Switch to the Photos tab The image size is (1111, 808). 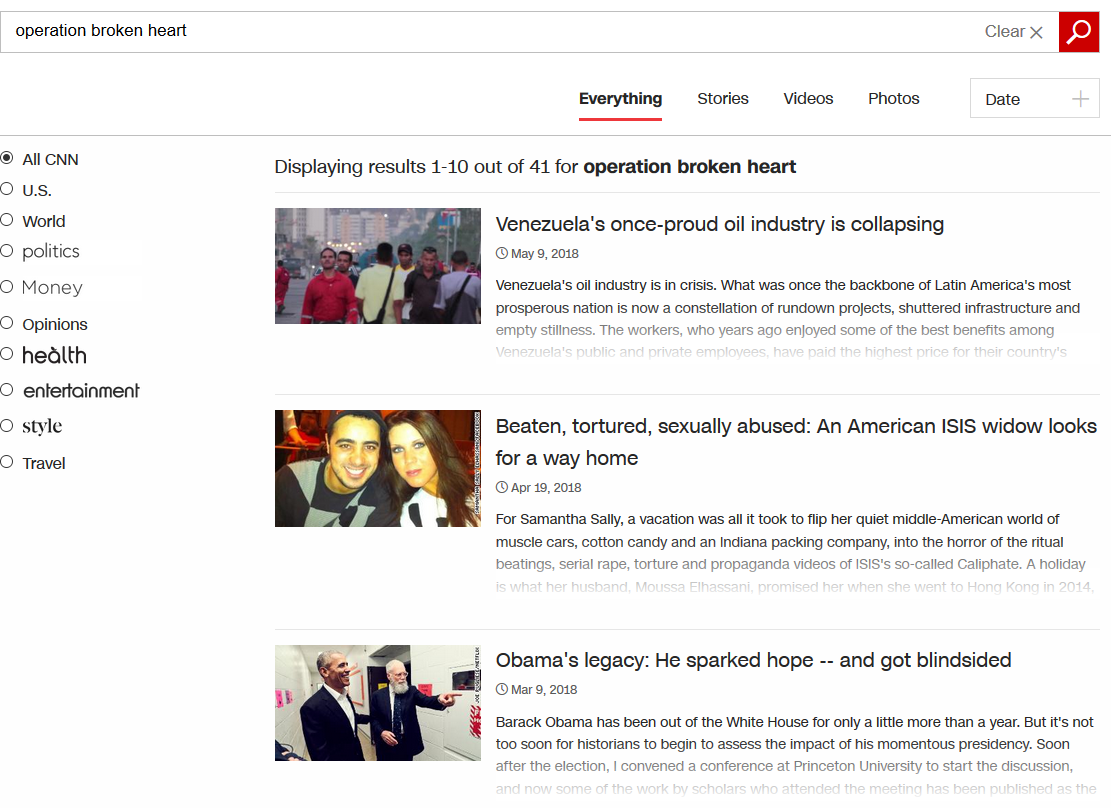(893, 99)
